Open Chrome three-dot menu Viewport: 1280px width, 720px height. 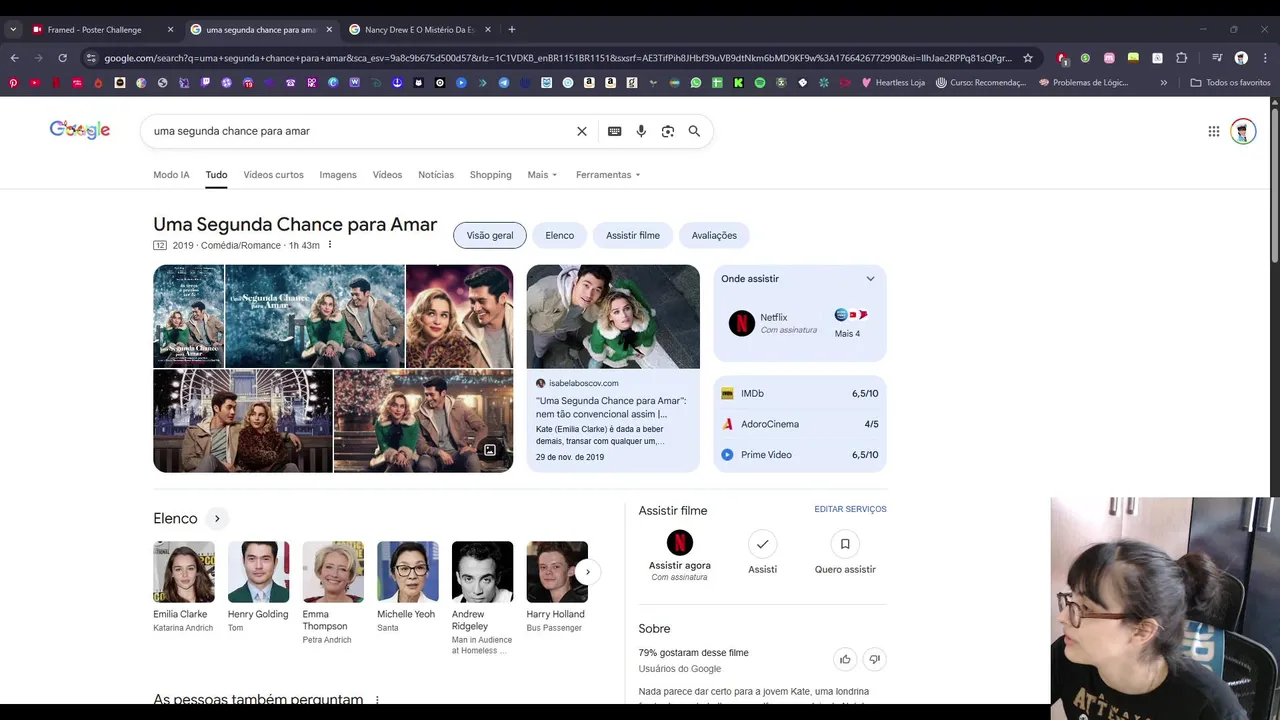coord(1265,58)
